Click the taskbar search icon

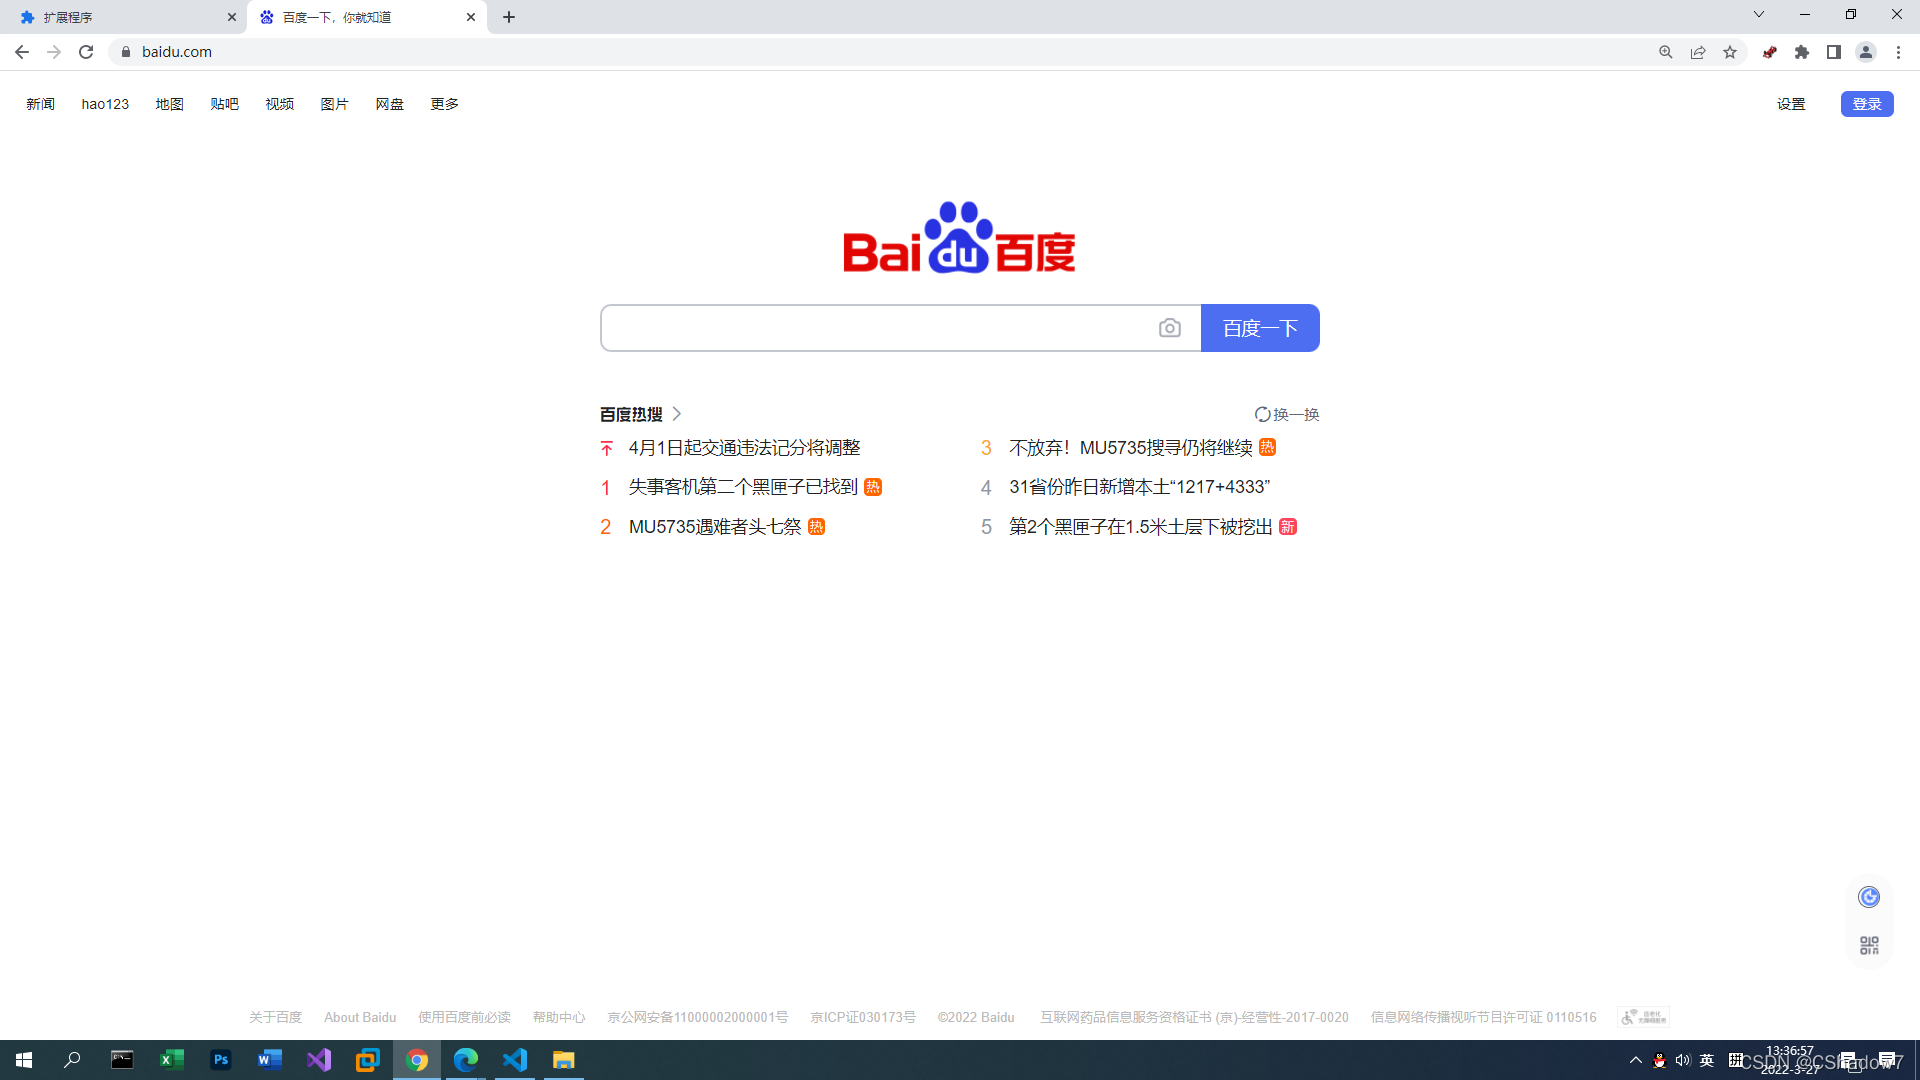72,1060
